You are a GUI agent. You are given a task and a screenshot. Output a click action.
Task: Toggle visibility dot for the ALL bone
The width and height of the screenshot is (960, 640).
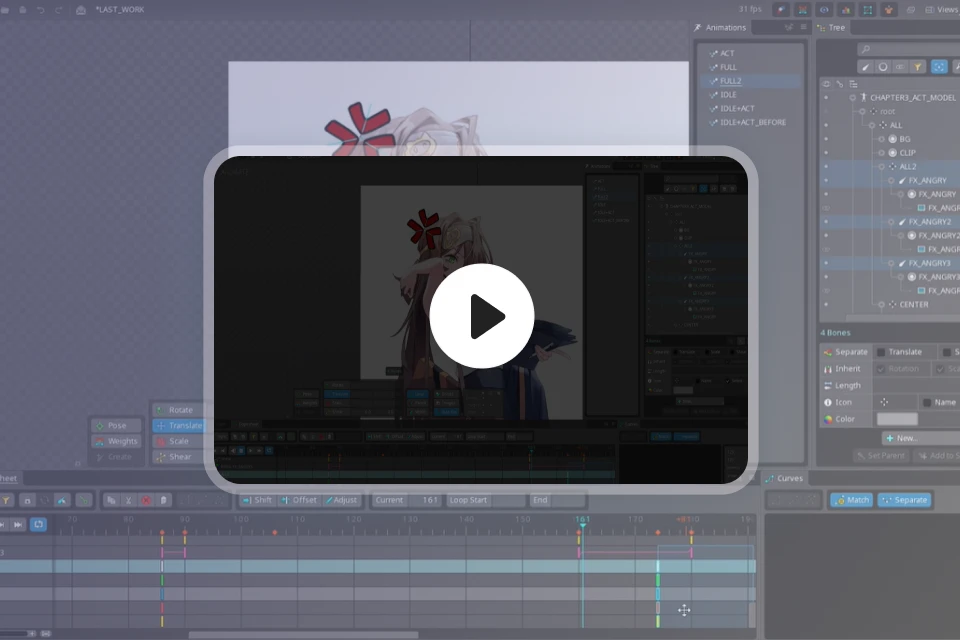(826, 126)
